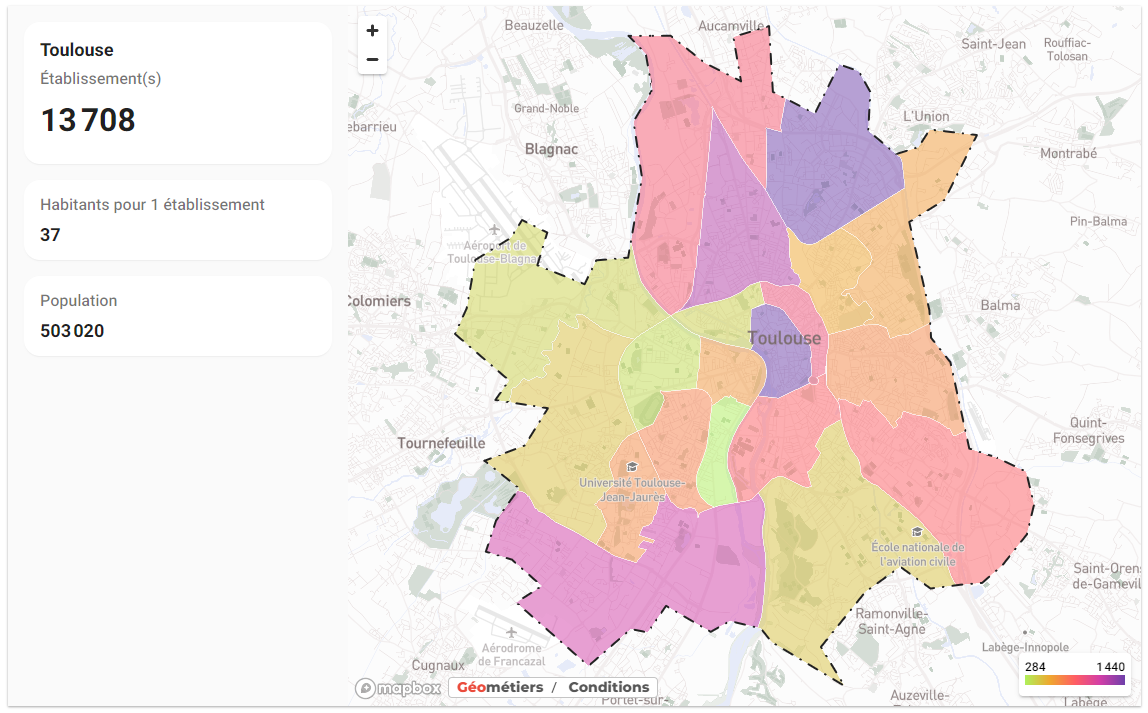Click the Aéroport de Toulouse-Blagnac airplane icon
The height and width of the screenshot is (713, 1148).
pyautogui.click(x=495, y=231)
